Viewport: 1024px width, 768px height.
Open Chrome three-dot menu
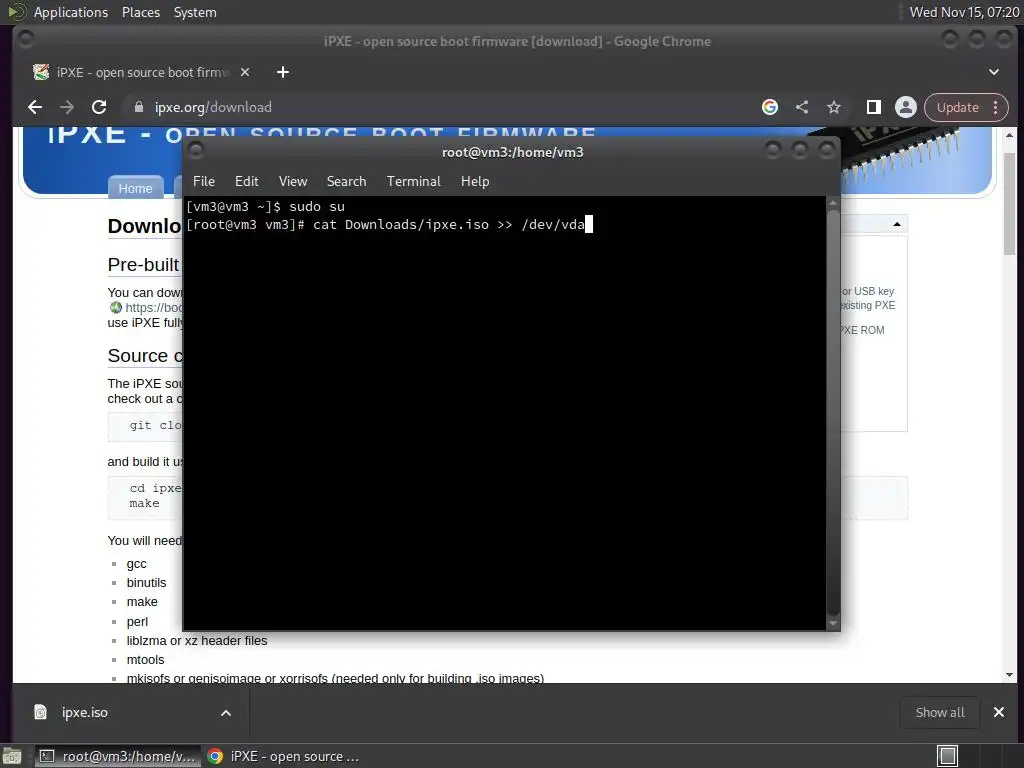point(996,107)
